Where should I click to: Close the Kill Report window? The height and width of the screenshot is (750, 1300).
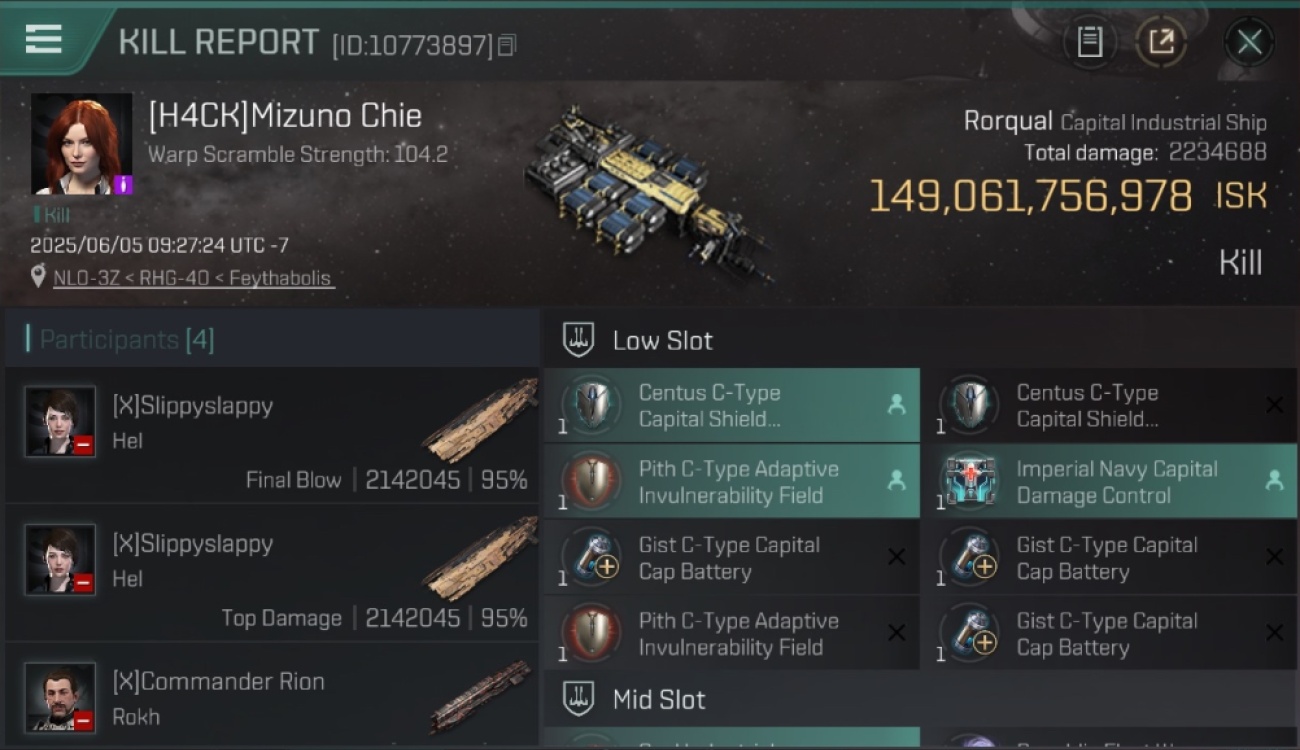click(1249, 42)
